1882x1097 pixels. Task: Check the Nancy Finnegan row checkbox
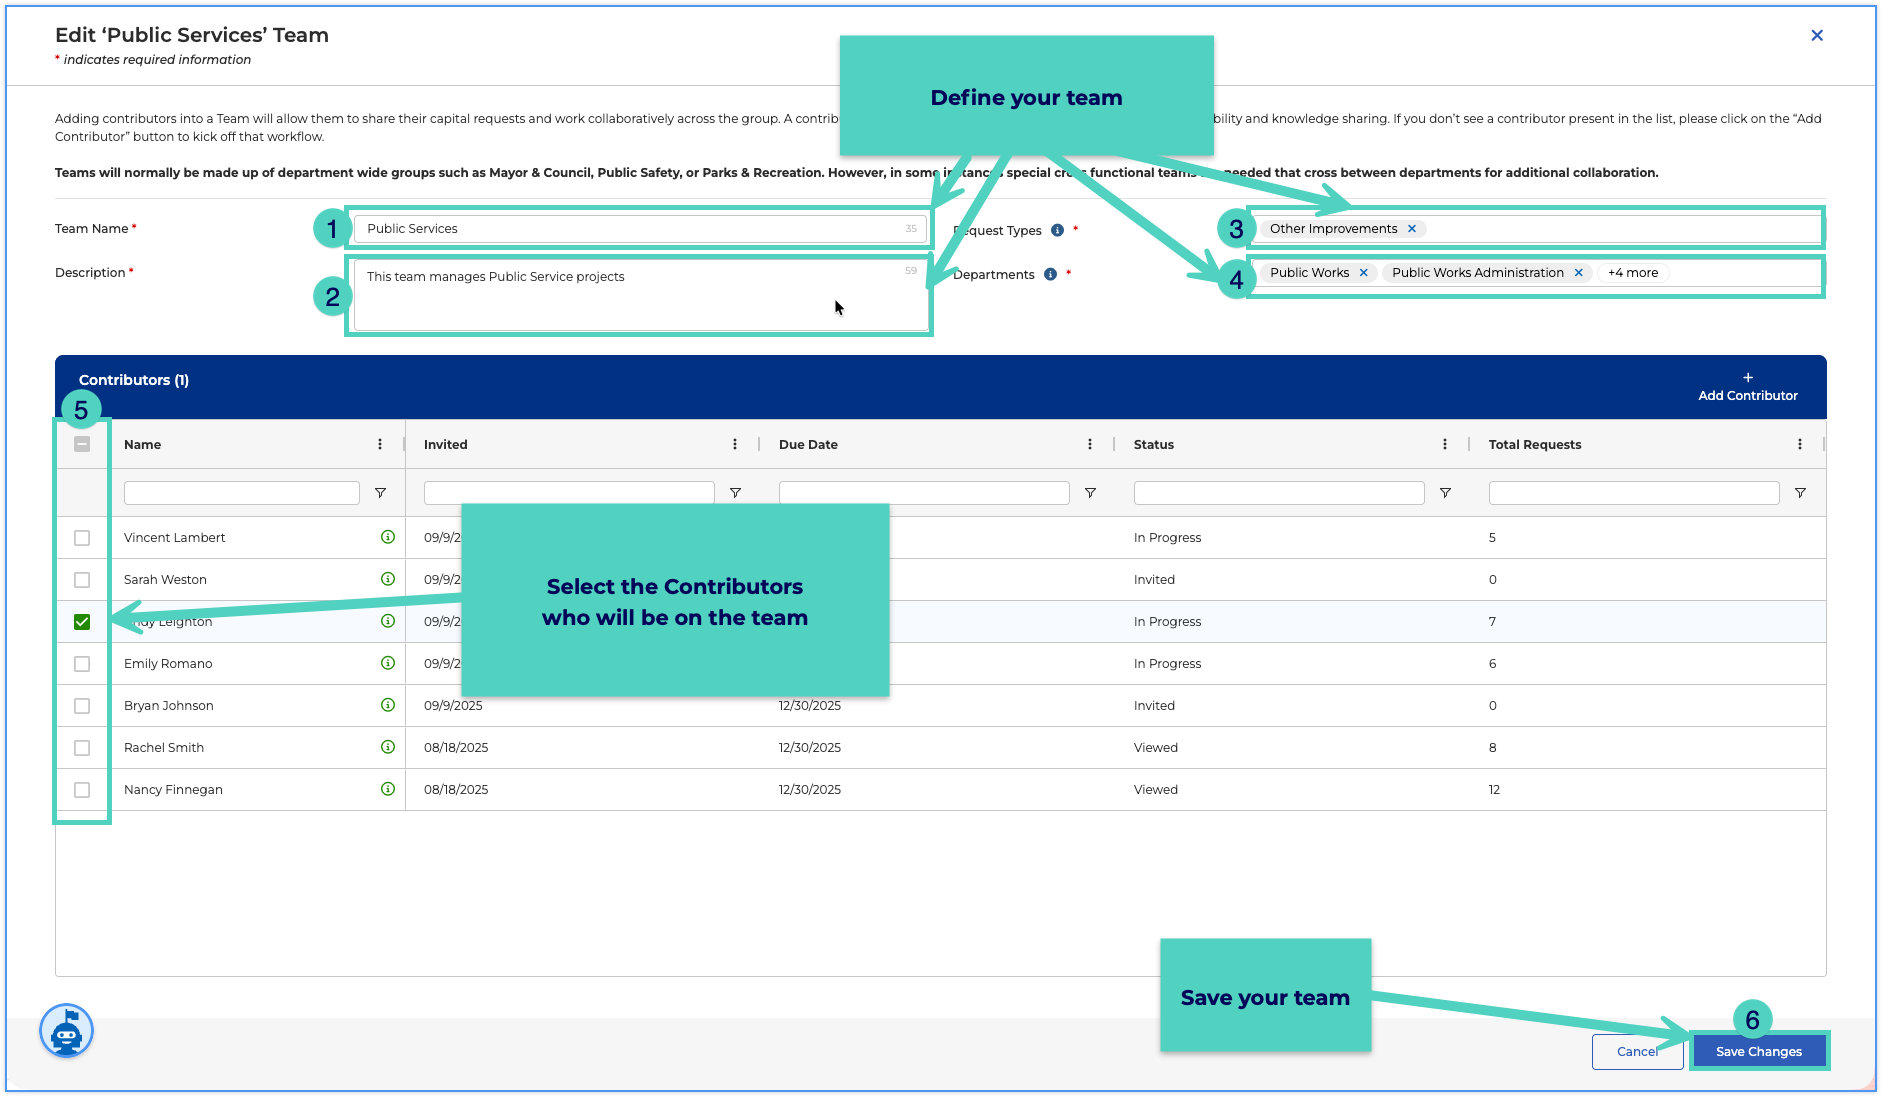click(82, 790)
